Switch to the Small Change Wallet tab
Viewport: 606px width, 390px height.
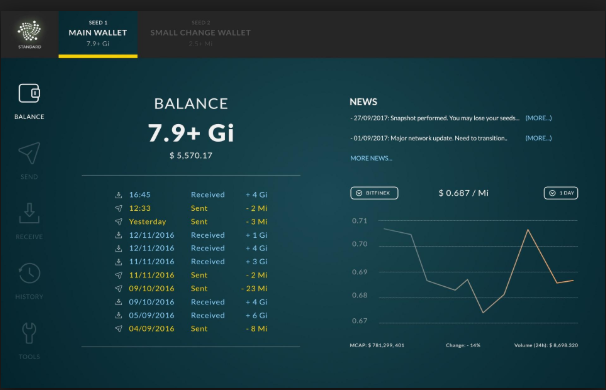coord(201,34)
